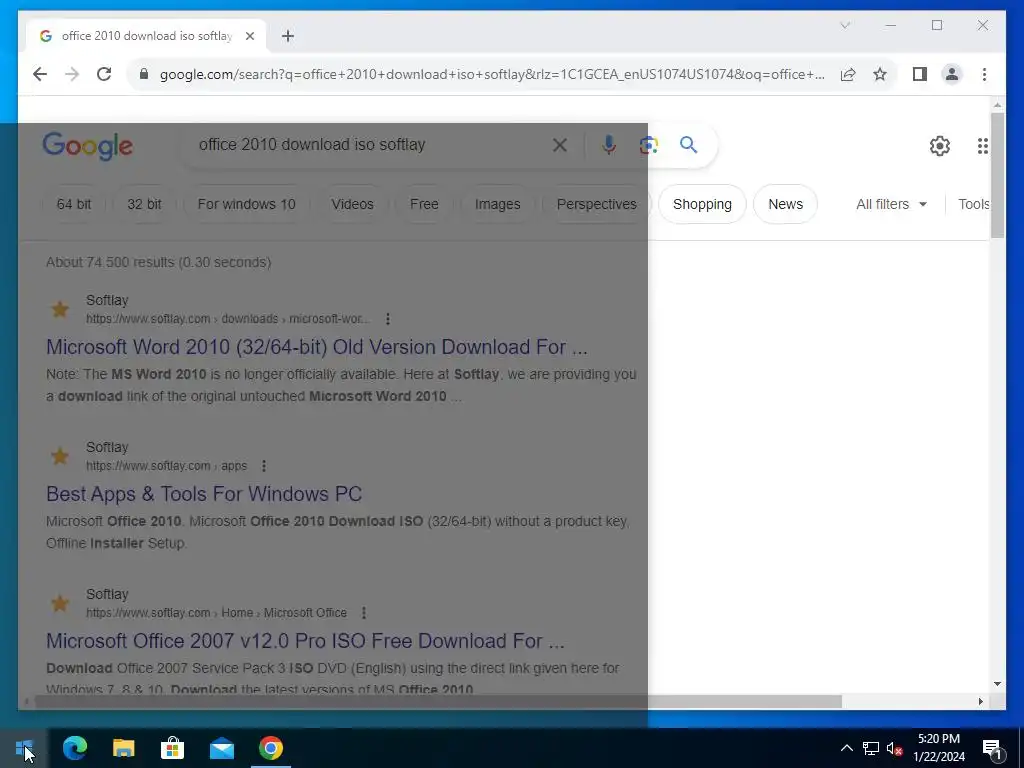
Task: Open network status in the system tray
Action: [871, 748]
